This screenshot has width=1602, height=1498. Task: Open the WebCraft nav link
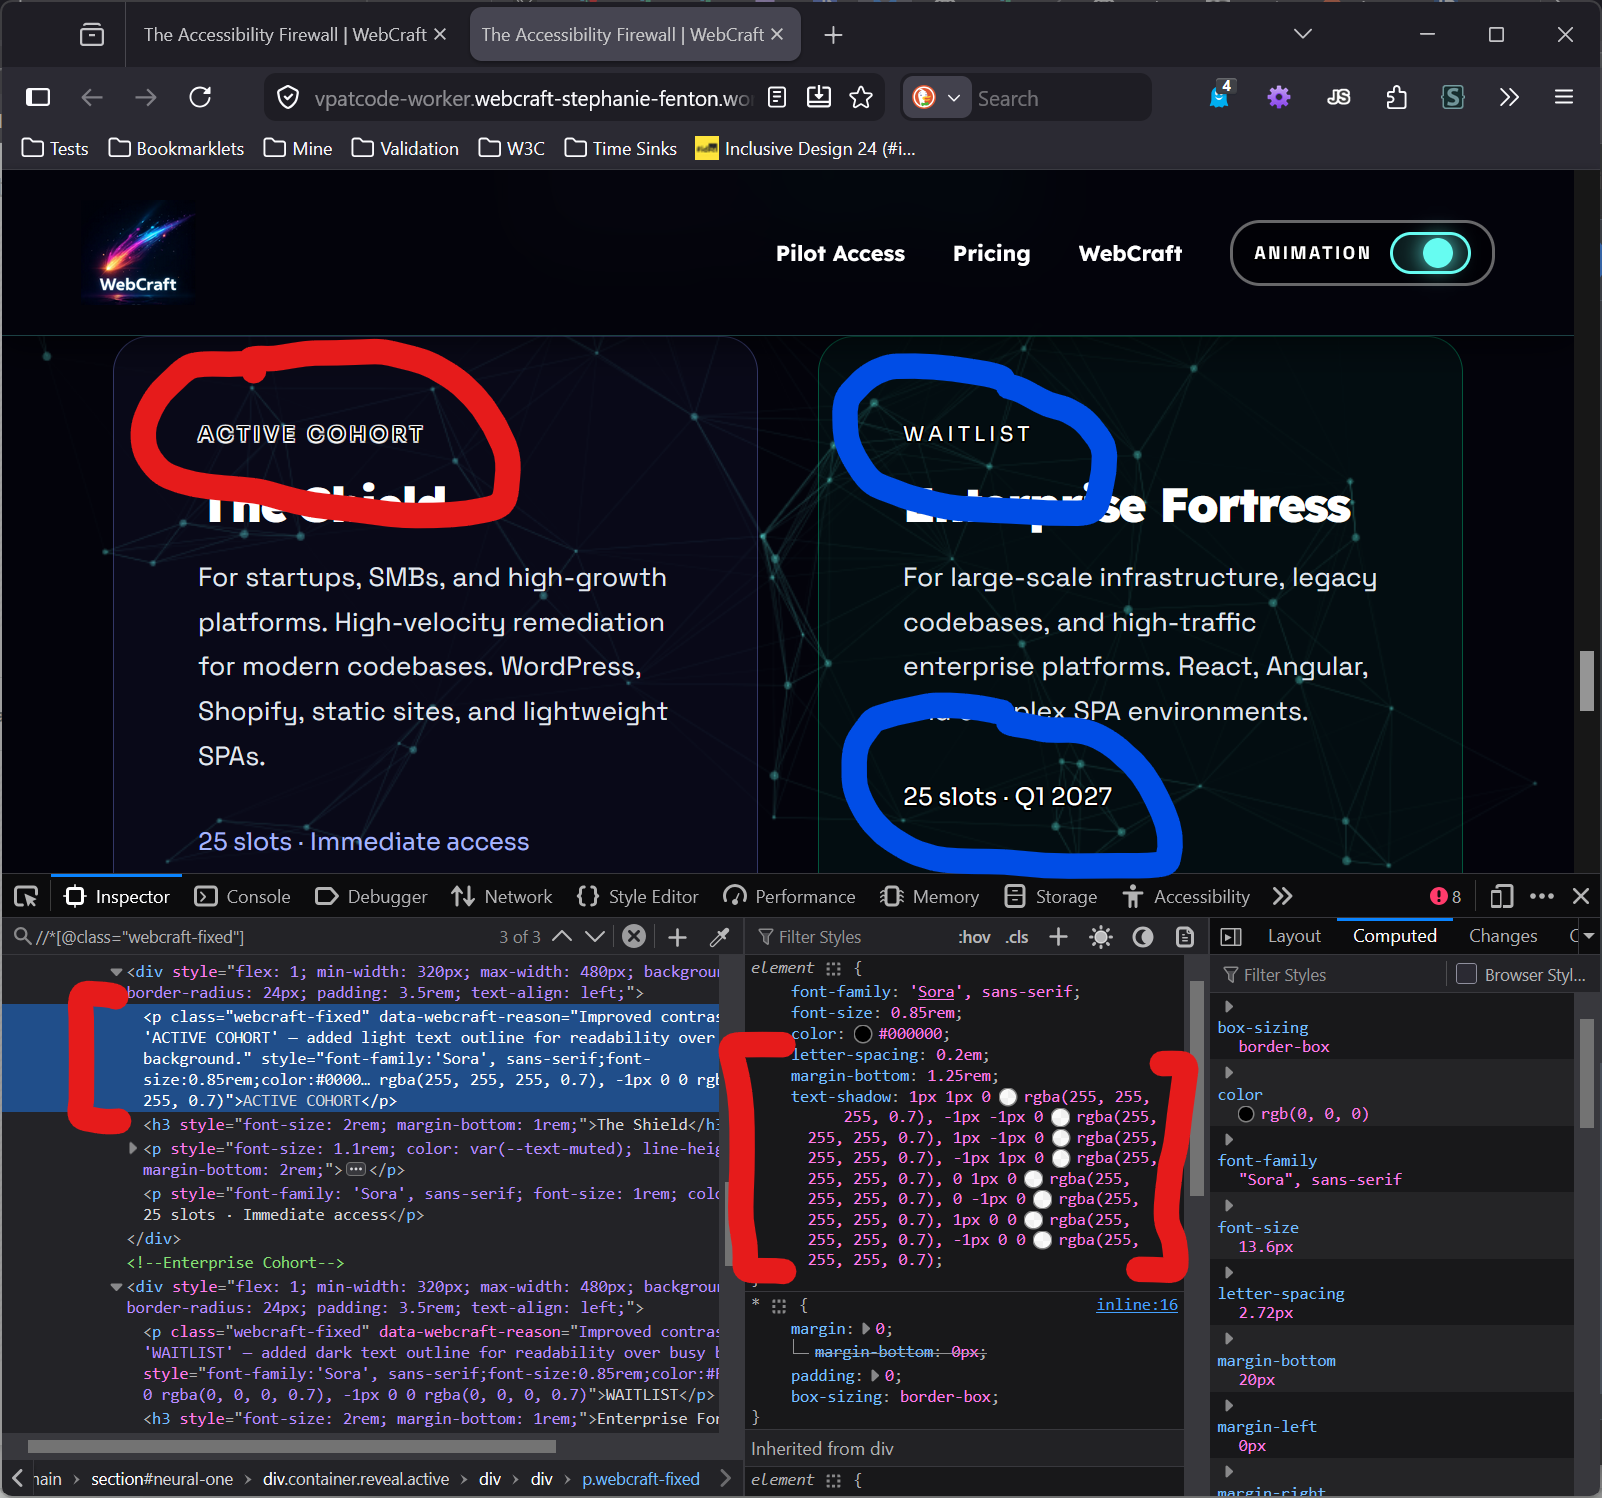1130,253
